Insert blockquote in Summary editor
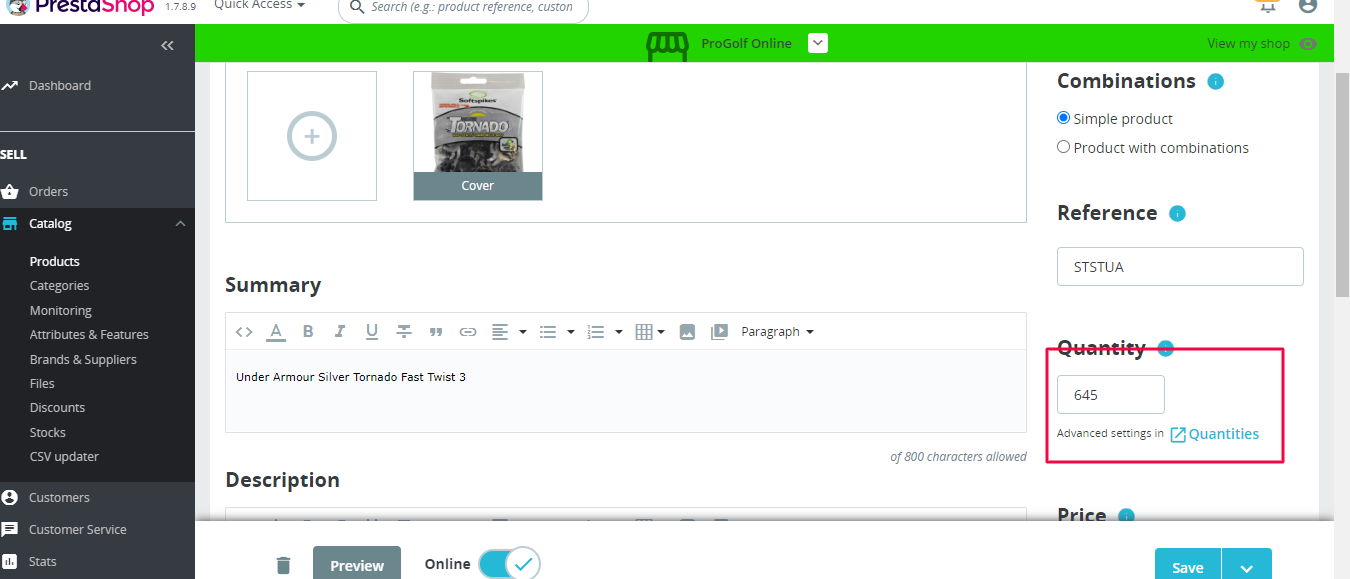Screen dimensions: 1350x579 click(x=436, y=332)
